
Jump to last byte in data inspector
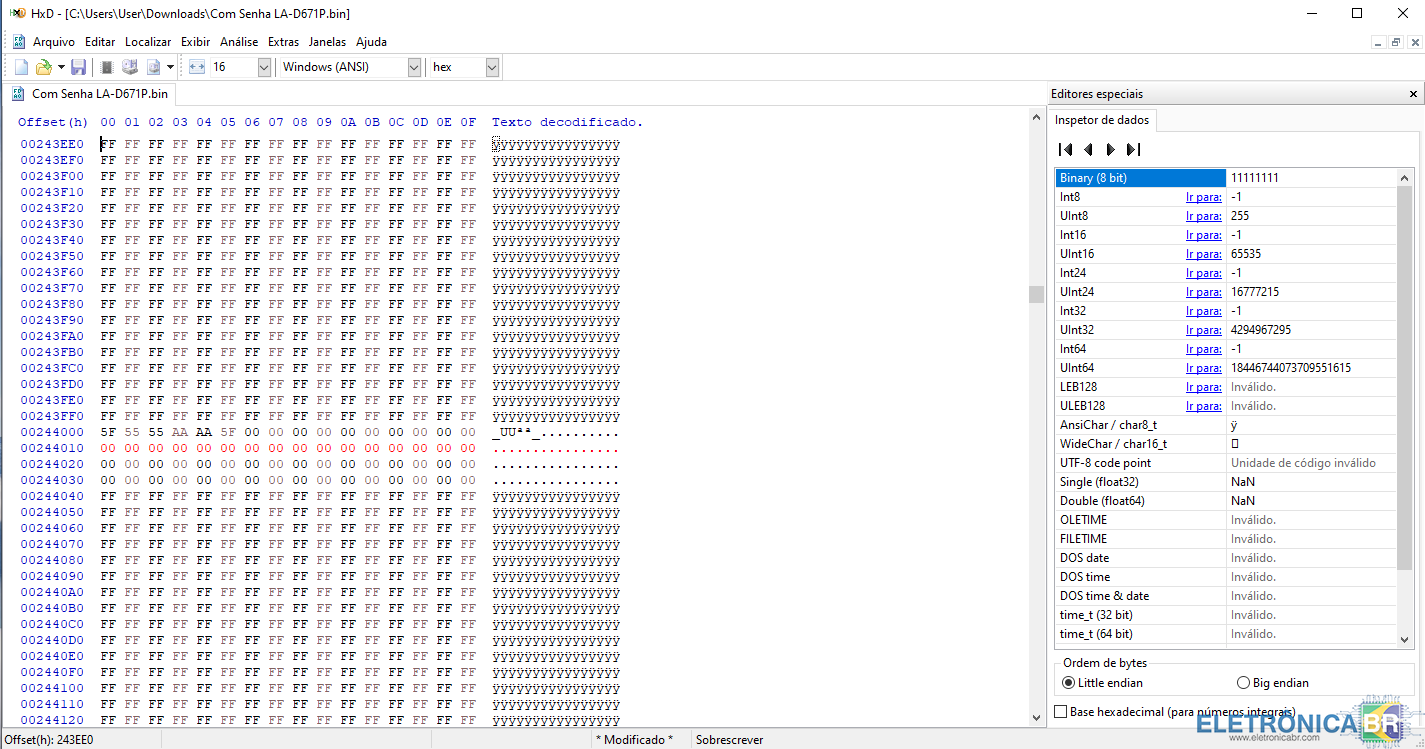click(x=1133, y=149)
